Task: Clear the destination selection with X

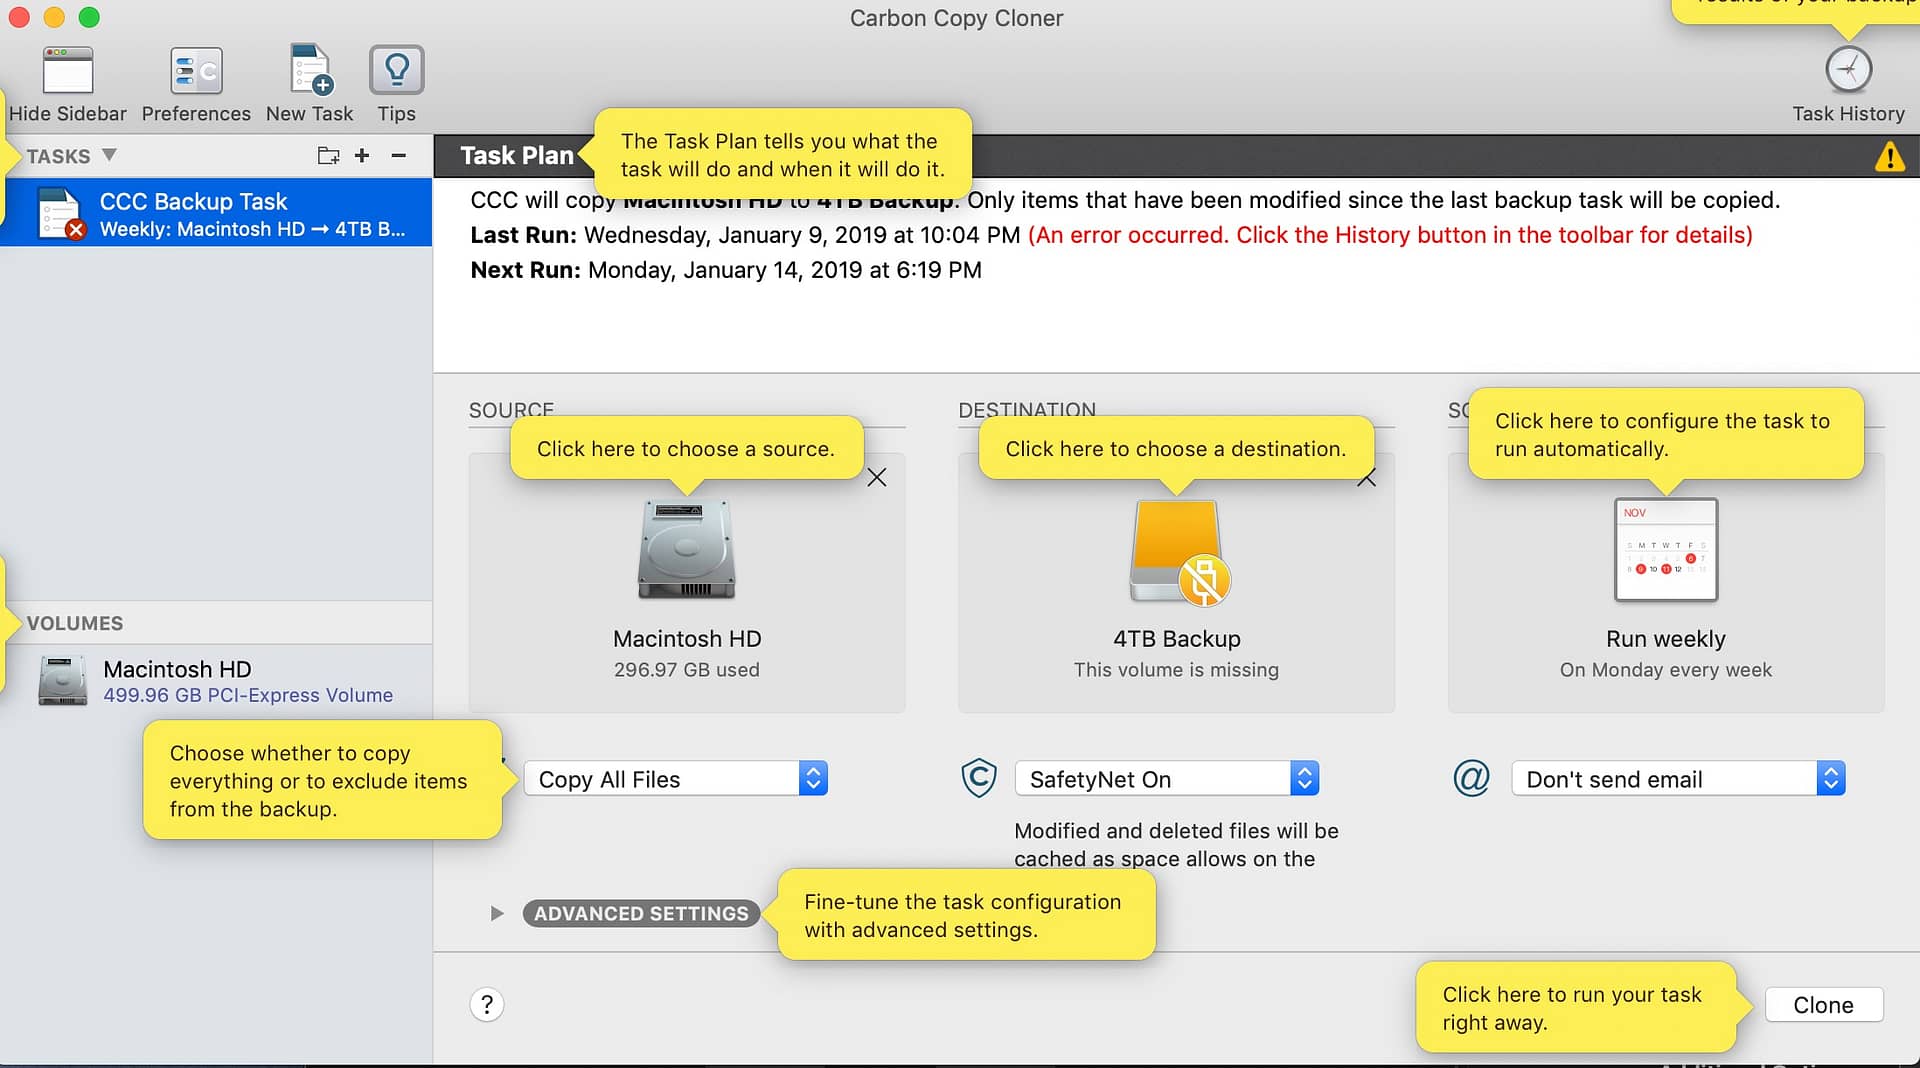Action: [1366, 478]
